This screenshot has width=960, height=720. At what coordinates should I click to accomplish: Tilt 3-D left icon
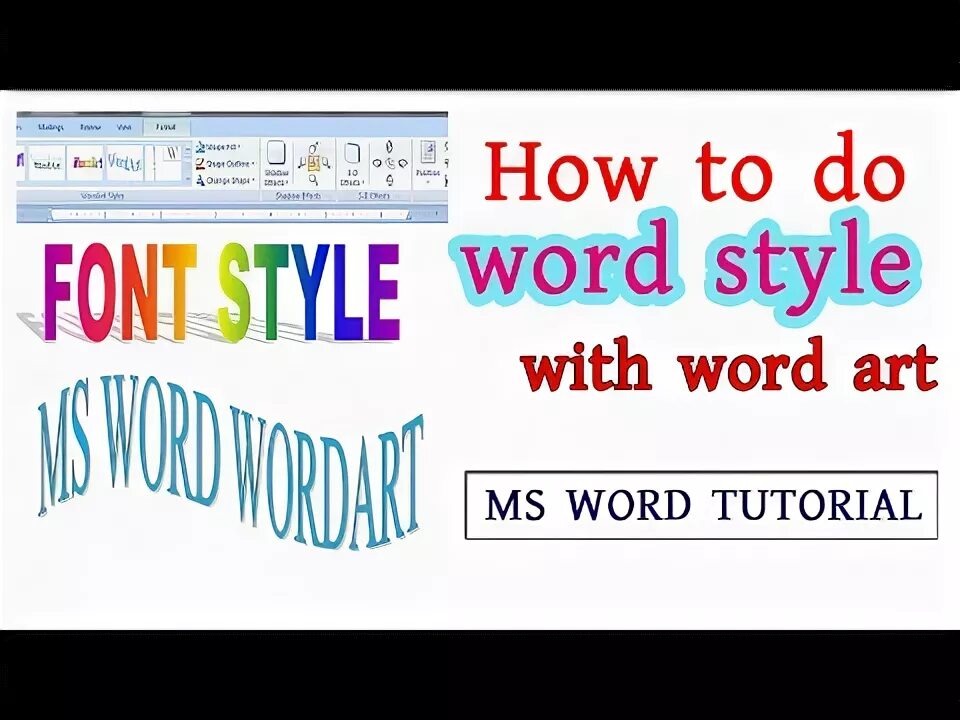(x=377, y=163)
